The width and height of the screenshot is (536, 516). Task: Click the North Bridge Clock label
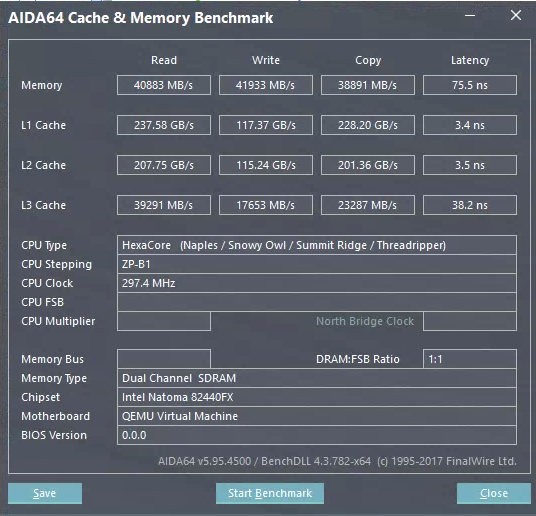(x=365, y=321)
